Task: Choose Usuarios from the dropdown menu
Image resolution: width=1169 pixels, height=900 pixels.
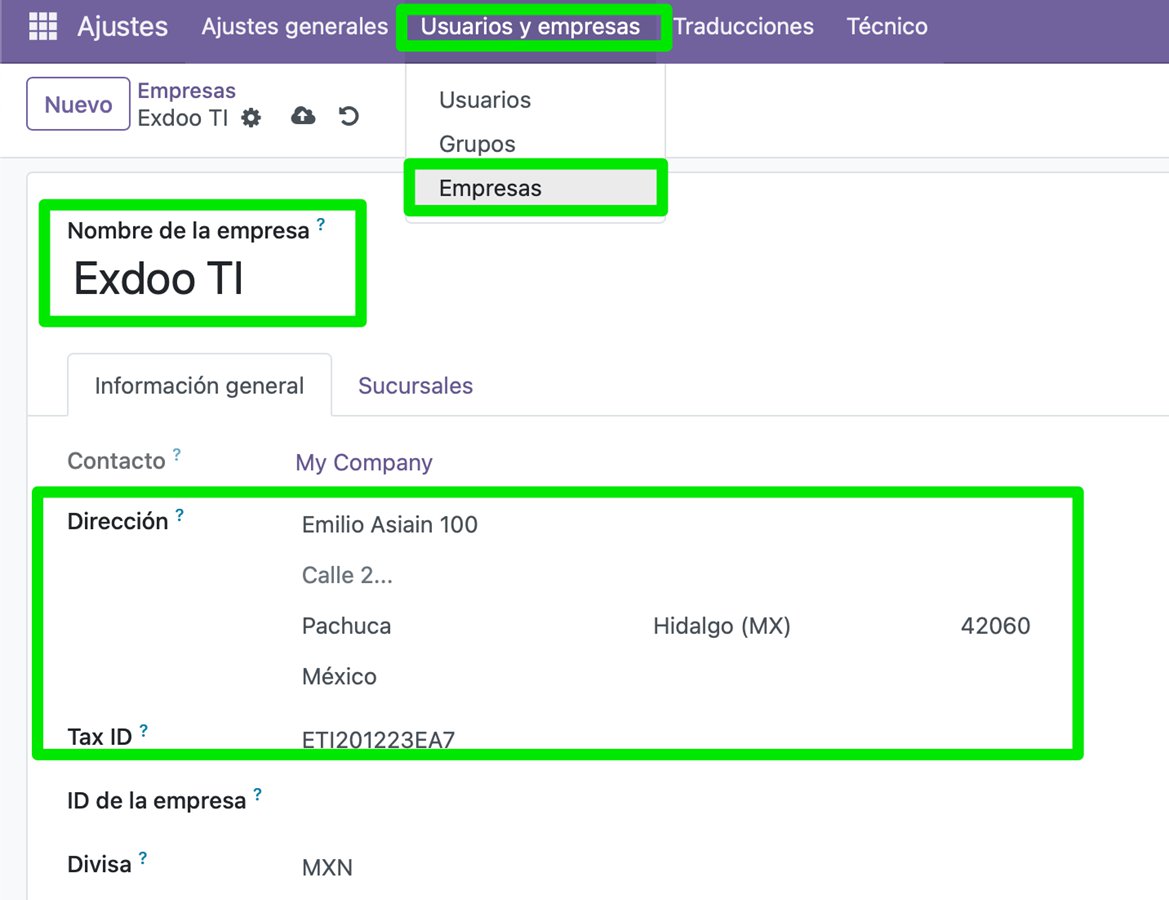Action: click(x=485, y=100)
